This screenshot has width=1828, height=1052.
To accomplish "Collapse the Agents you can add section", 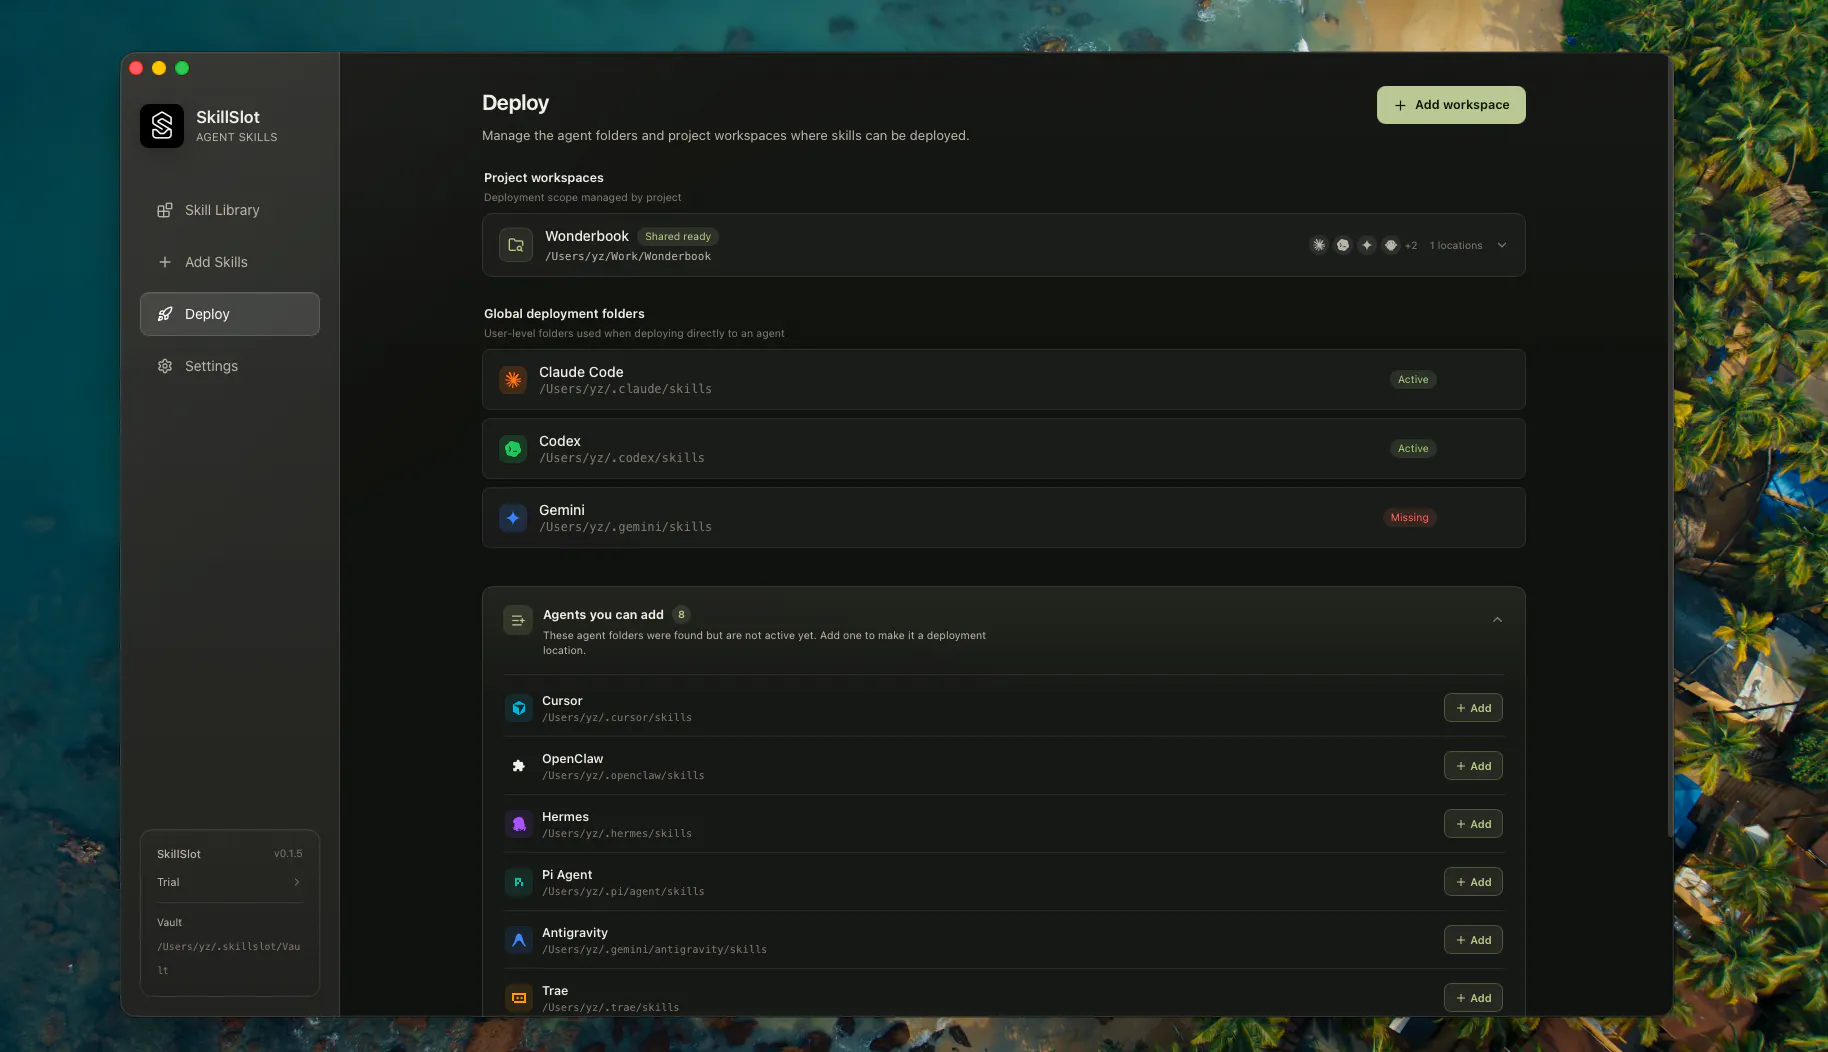I will (1497, 620).
